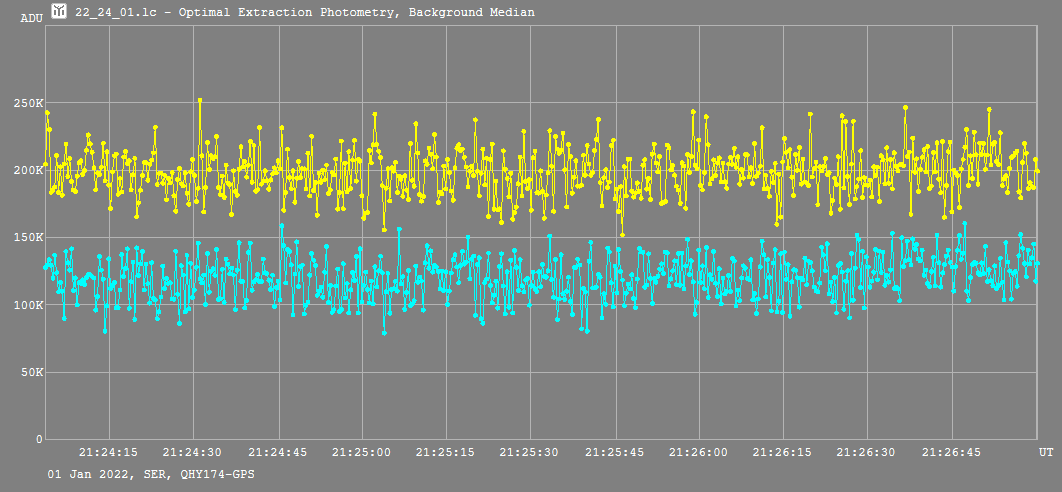Click the Tangra icon beside the title
This screenshot has height=492, width=1062.
[59, 12]
